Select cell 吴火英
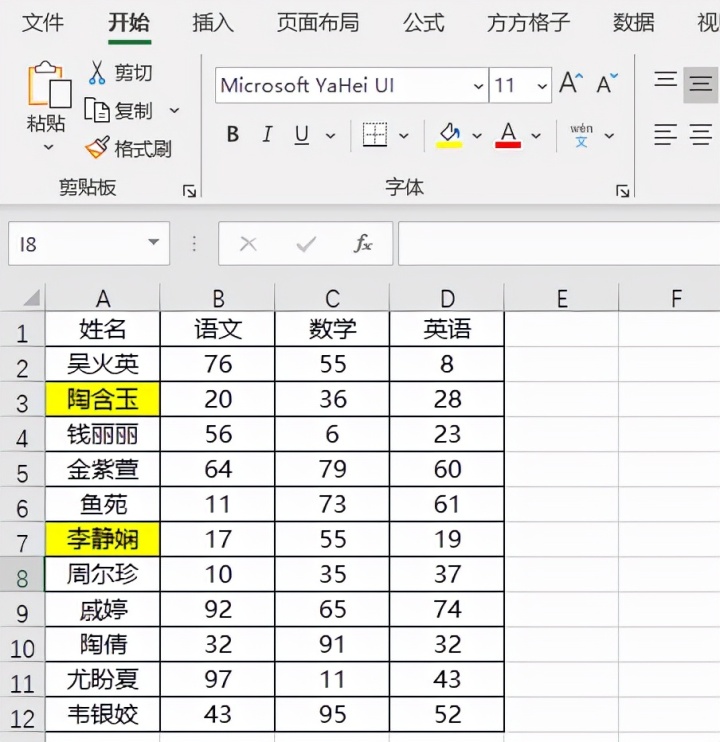Viewport: 720px width, 742px height. pyautogui.click(x=103, y=364)
